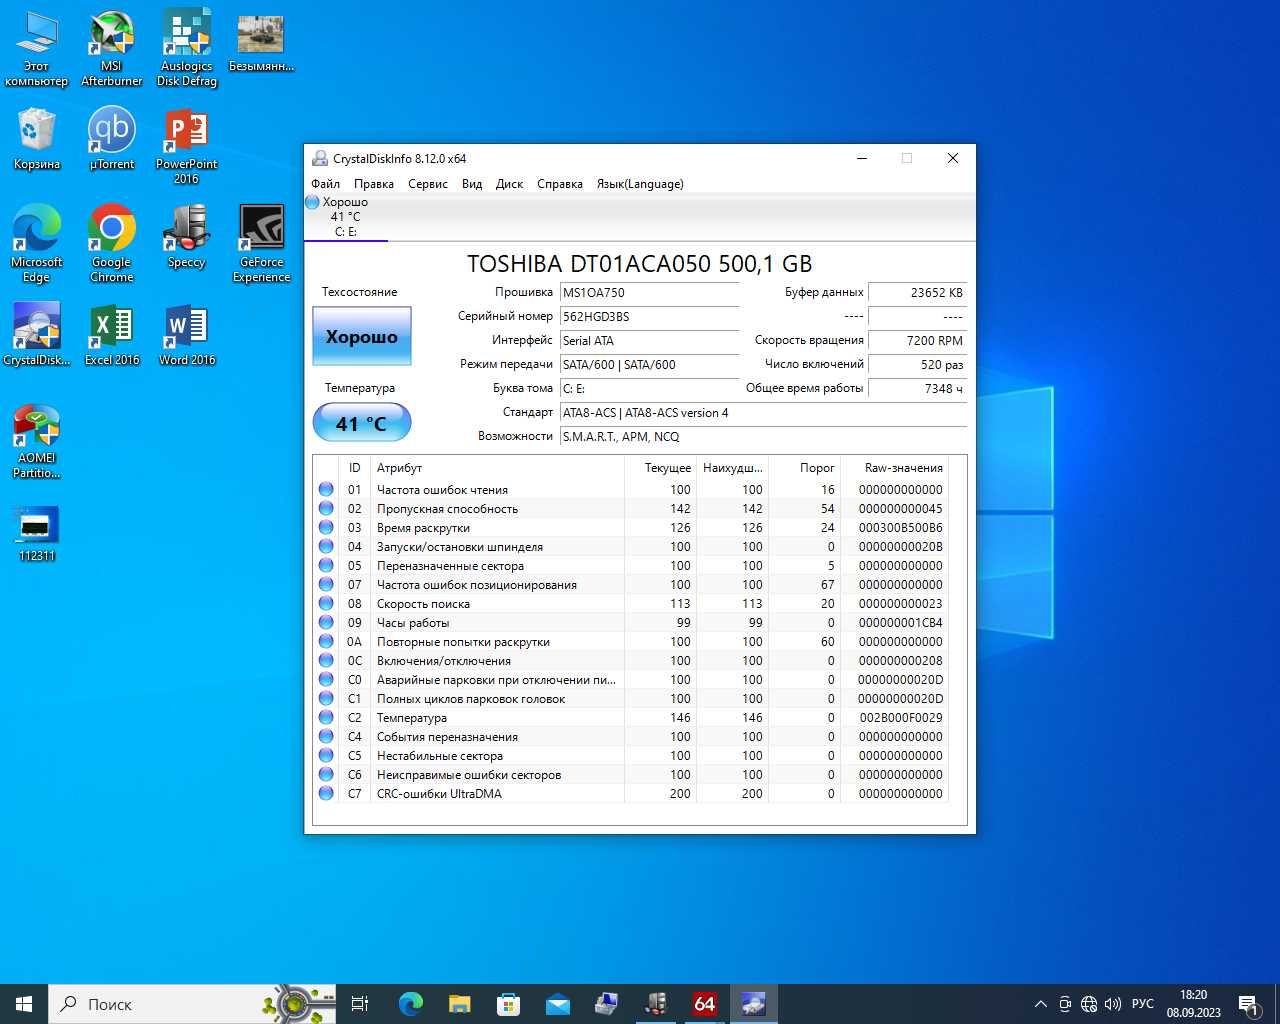The height and width of the screenshot is (1024, 1280).
Task: Click the Общее время работы value 7348 ч
Action: [x=917, y=389]
